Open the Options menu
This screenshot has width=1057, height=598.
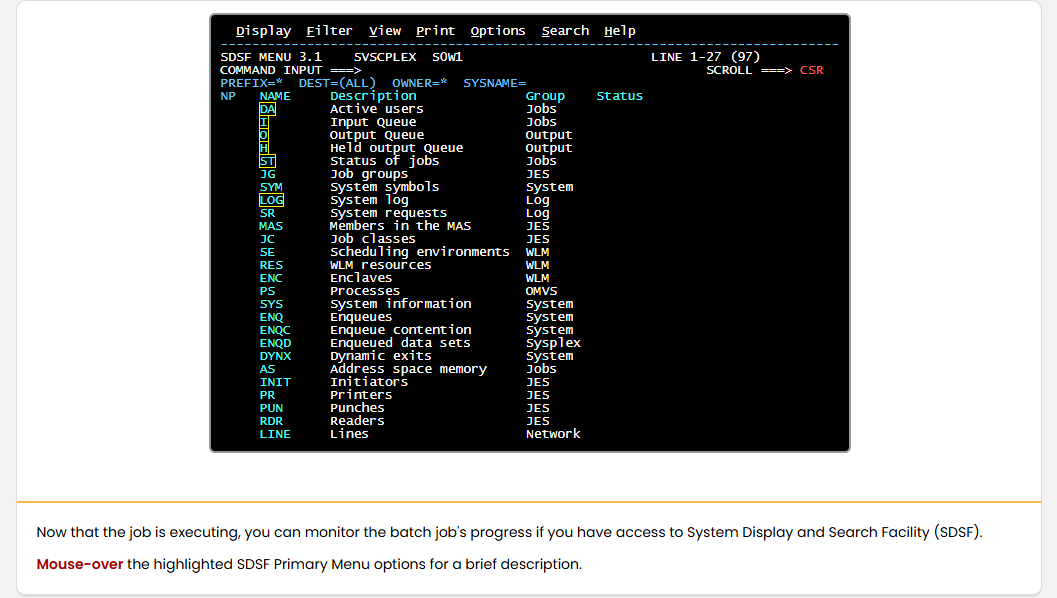pyautogui.click(x=497, y=31)
